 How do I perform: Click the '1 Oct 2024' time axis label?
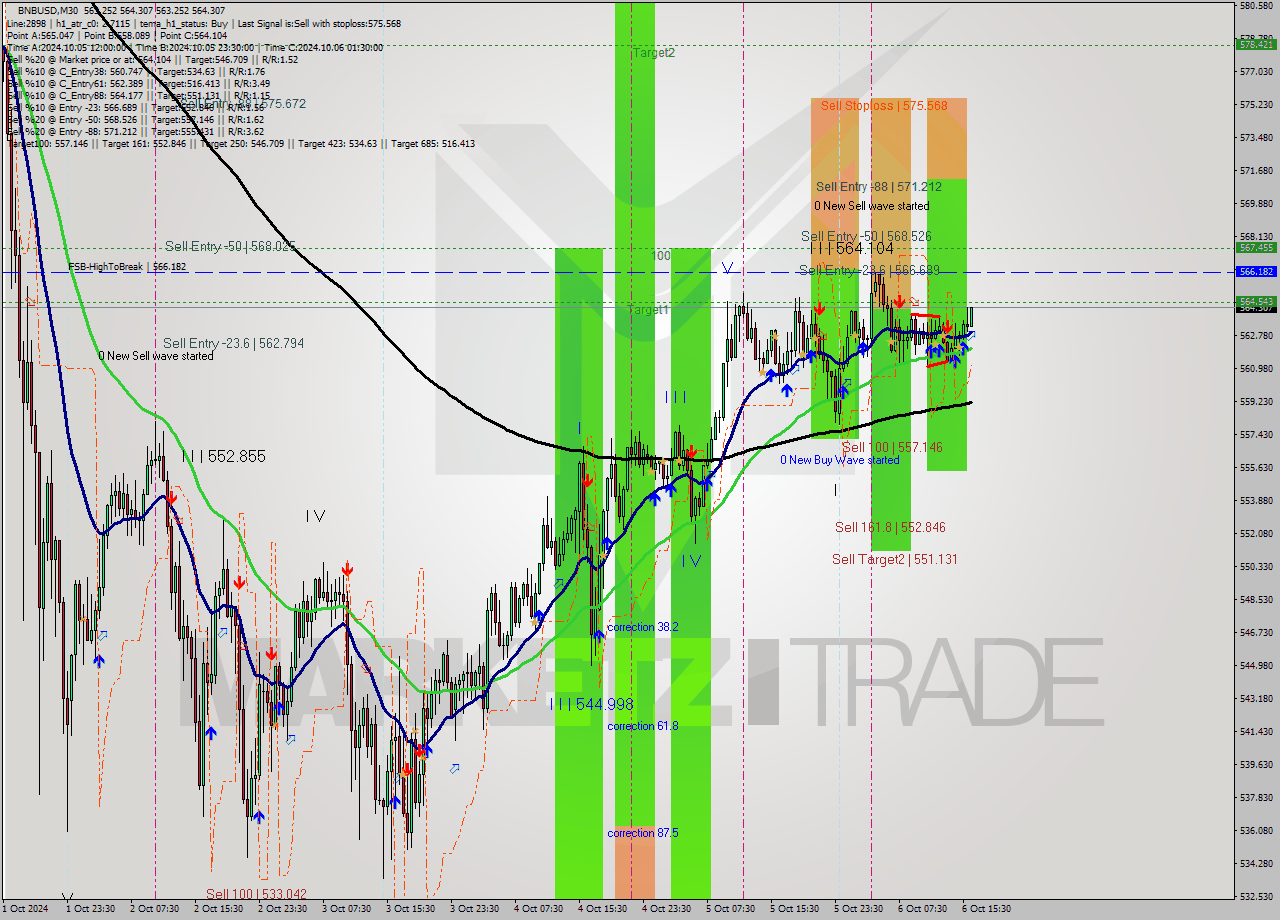(24, 909)
